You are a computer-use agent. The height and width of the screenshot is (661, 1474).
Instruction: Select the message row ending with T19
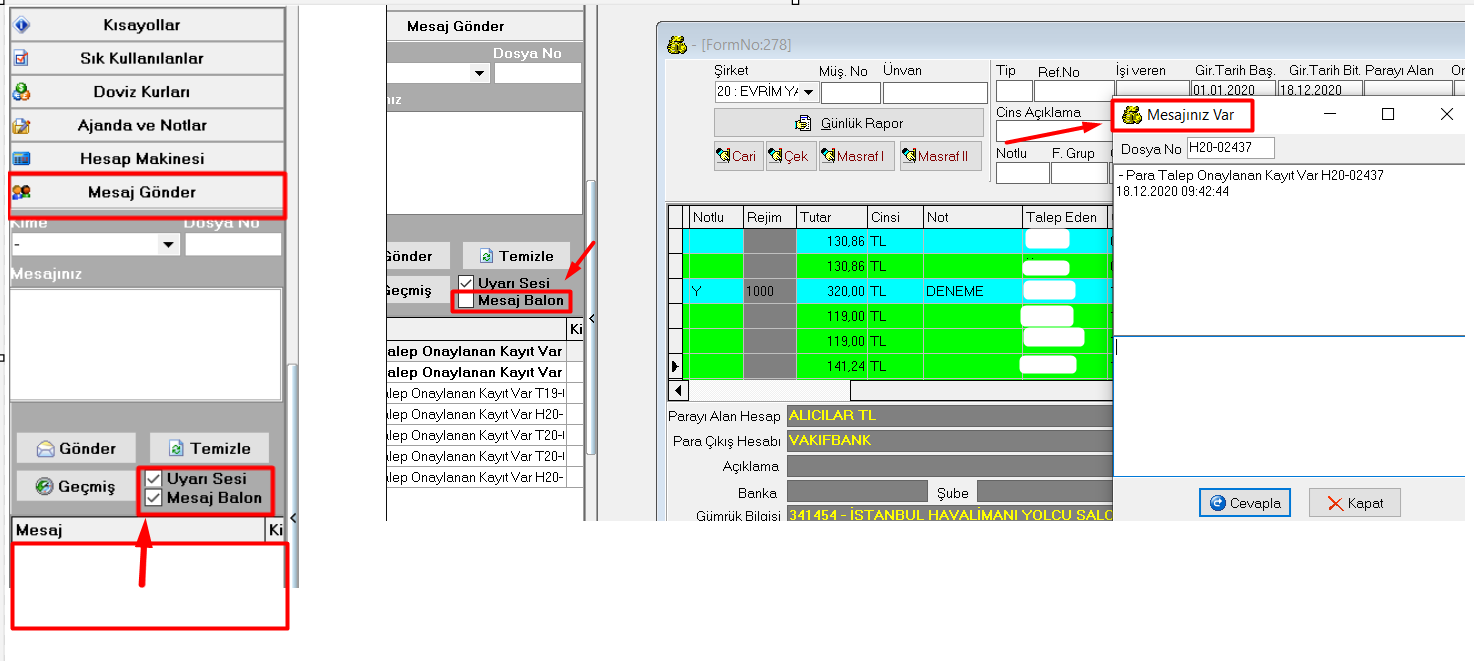coord(476,394)
